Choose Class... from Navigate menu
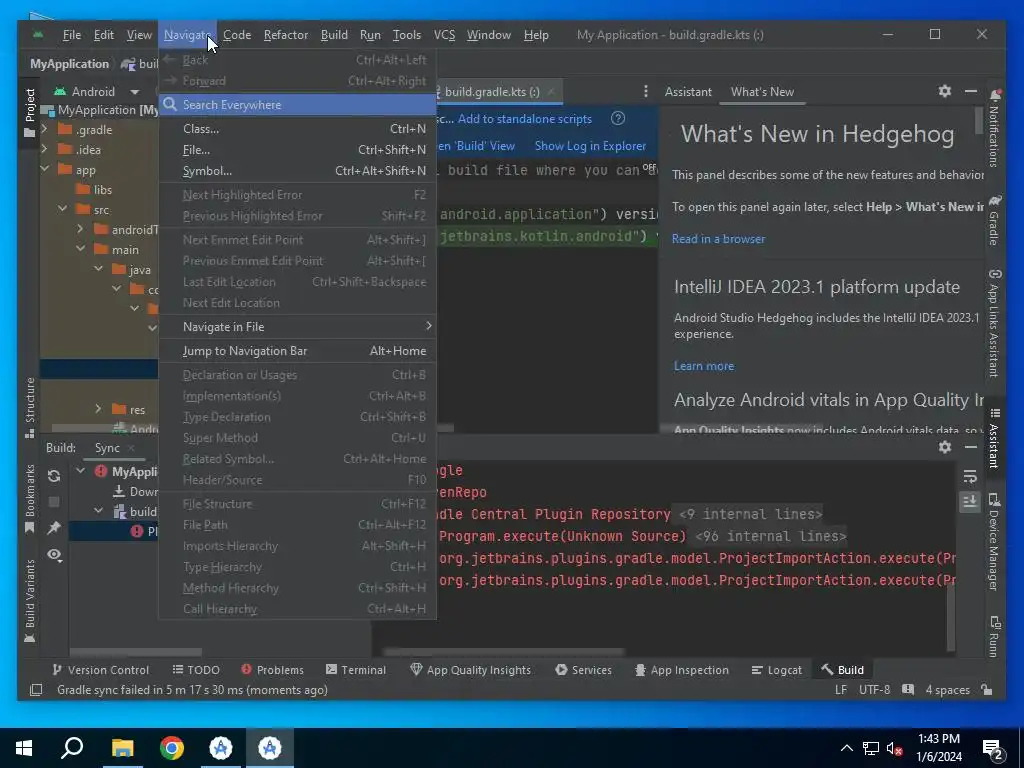 297,129
